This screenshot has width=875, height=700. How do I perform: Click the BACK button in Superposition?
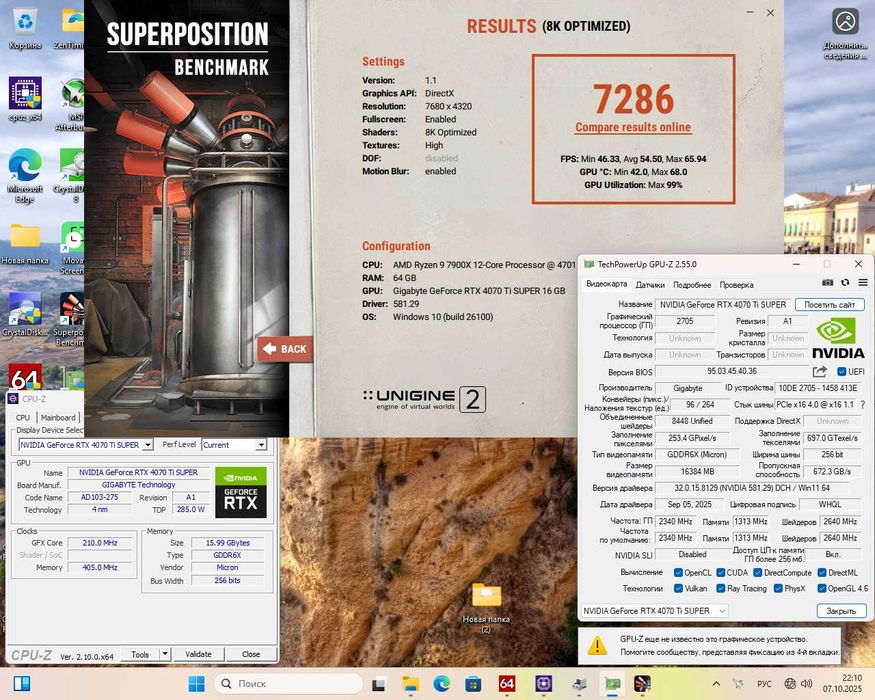285,349
